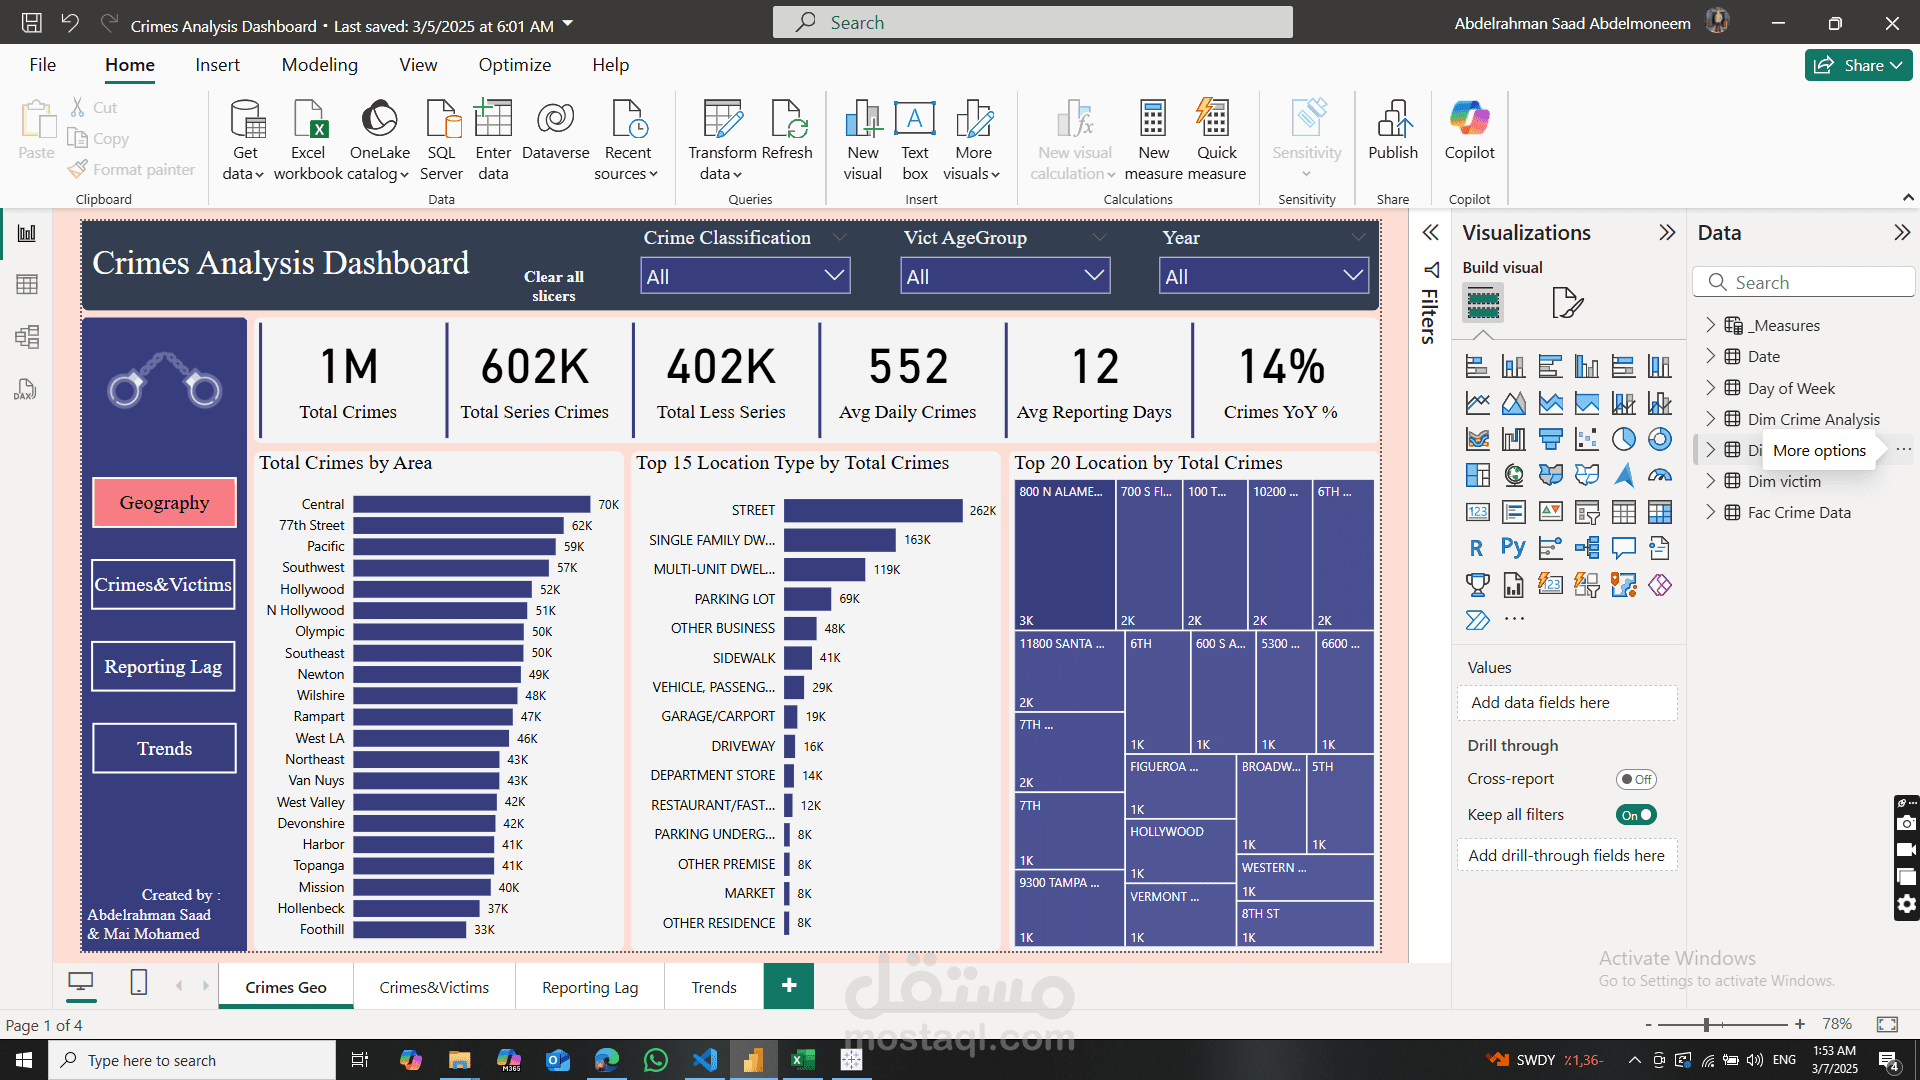Switch to Reporting Lag page tab
Screen dimensions: 1920x1080
click(590, 987)
